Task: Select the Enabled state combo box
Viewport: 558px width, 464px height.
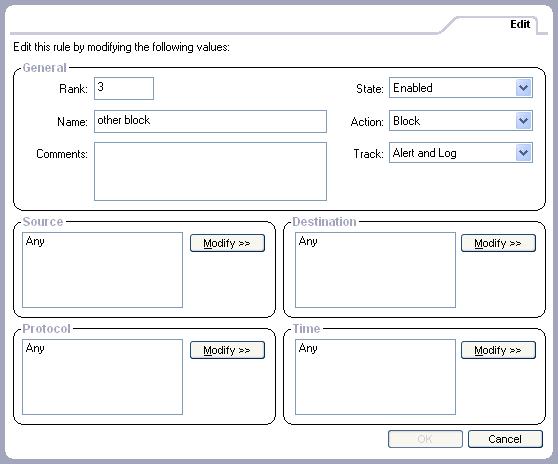Action: point(460,88)
